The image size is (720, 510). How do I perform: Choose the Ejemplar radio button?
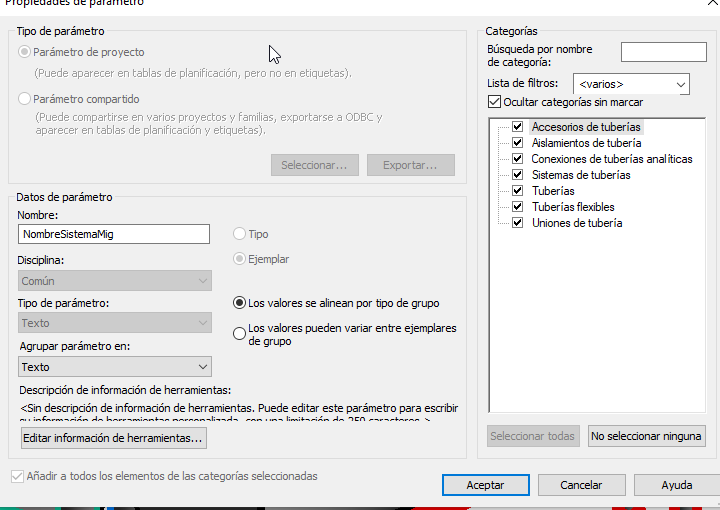pyautogui.click(x=239, y=259)
